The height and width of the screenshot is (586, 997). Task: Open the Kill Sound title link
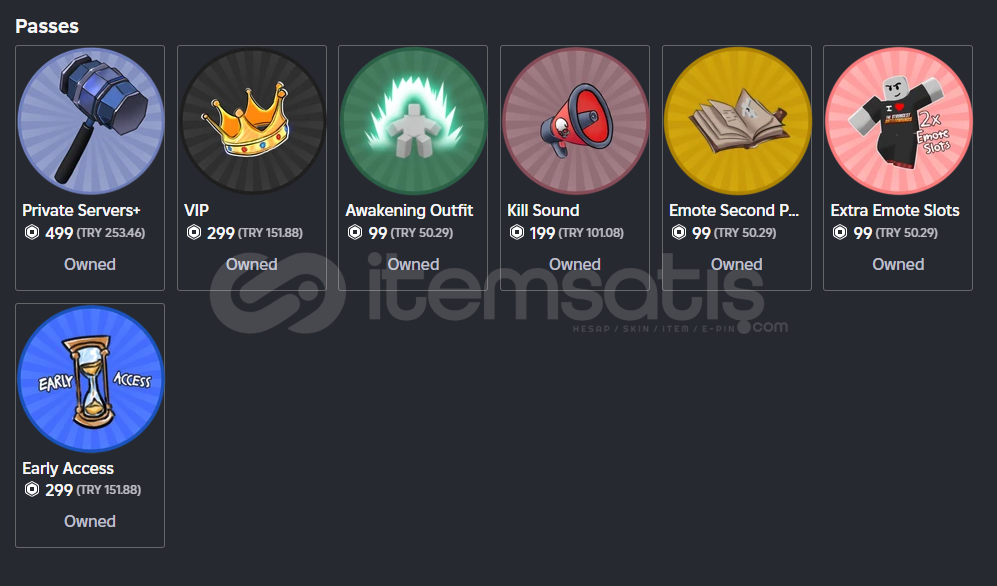(x=544, y=210)
